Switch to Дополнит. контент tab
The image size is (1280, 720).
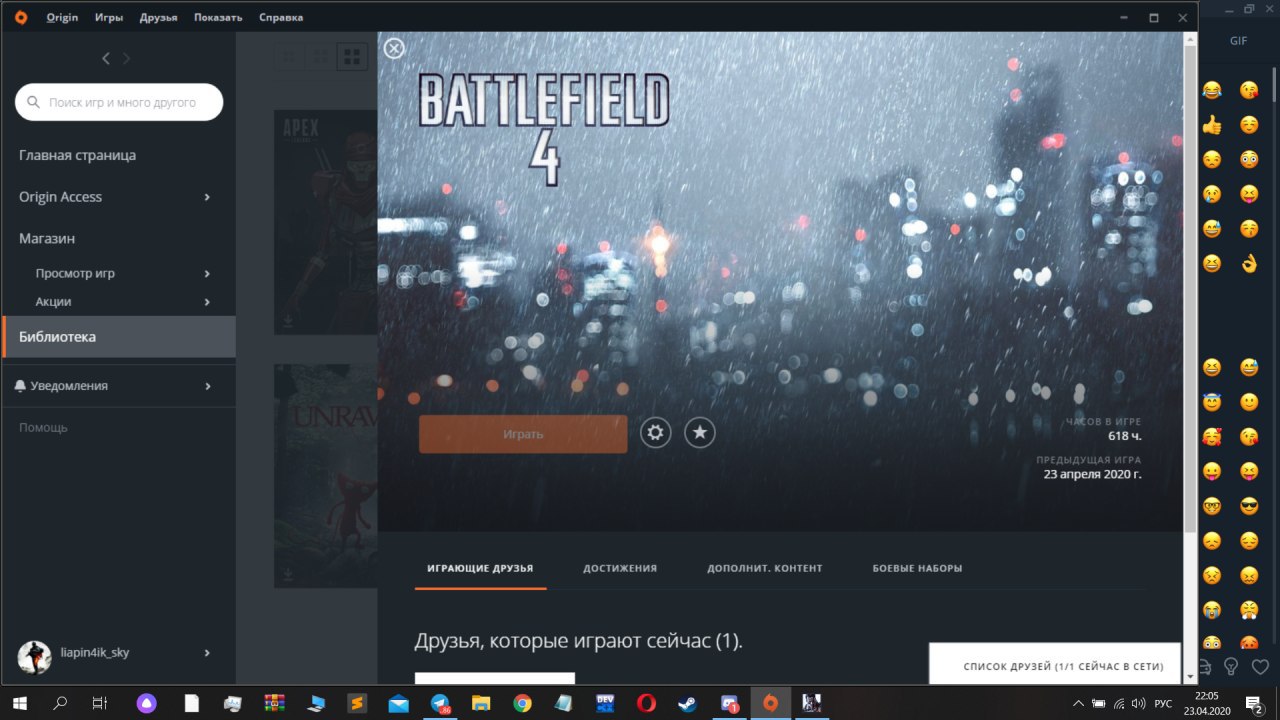coord(765,568)
